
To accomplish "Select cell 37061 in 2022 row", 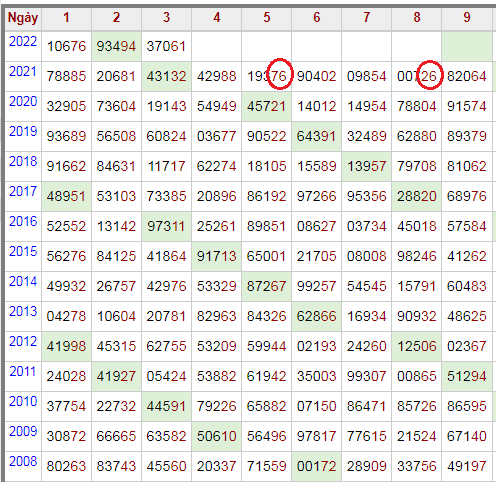I will tap(166, 46).
